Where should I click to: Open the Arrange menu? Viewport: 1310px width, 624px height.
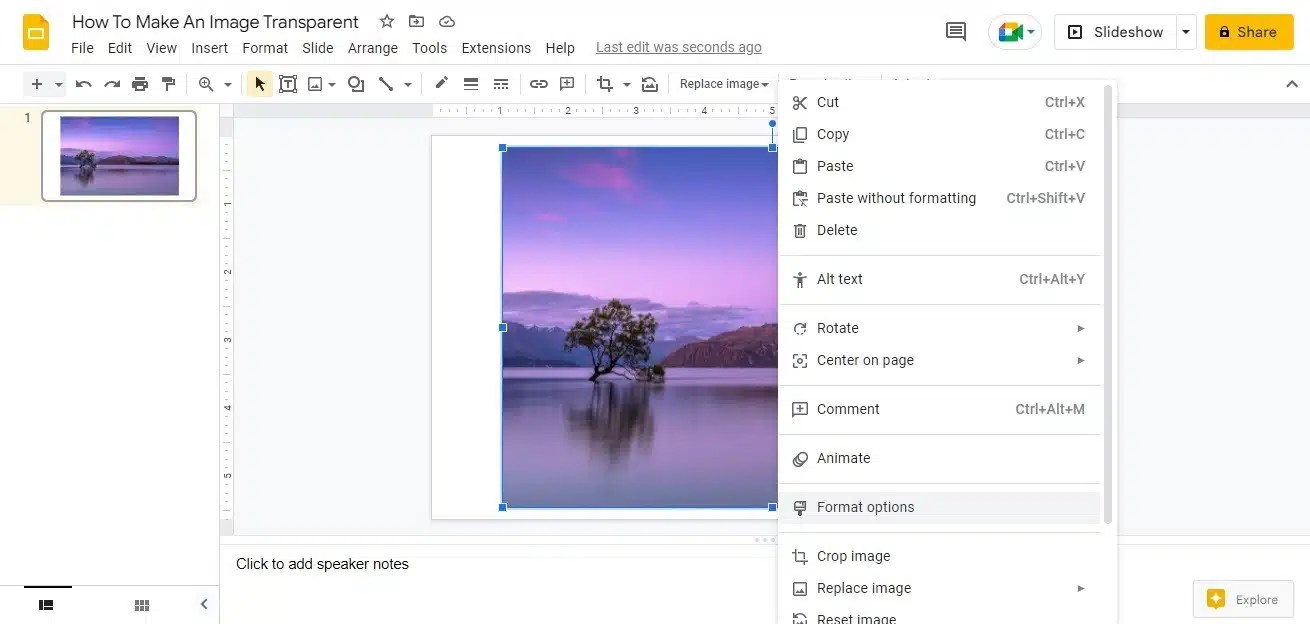click(373, 48)
